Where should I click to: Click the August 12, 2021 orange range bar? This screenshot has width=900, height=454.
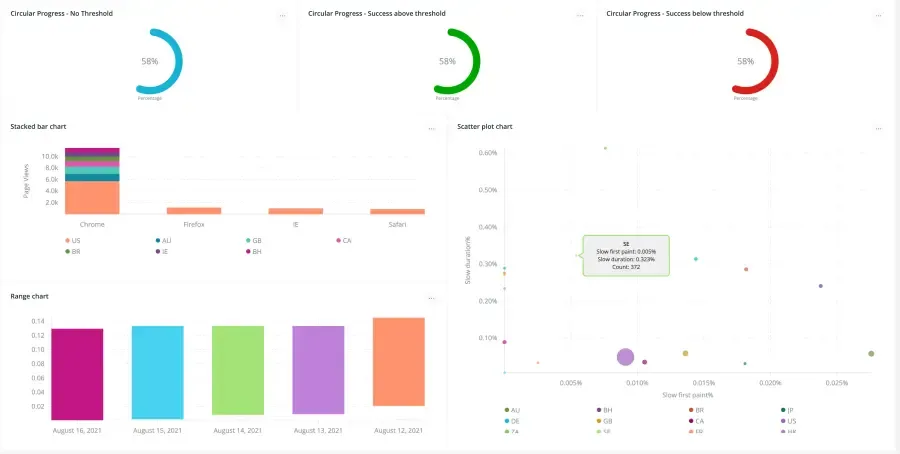398,361
